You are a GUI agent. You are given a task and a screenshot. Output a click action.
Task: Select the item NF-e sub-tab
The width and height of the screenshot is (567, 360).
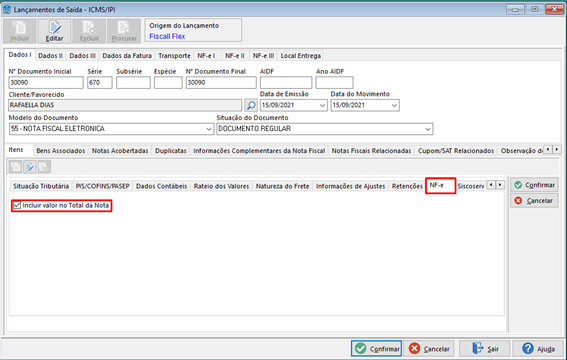pyautogui.click(x=440, y=185)
